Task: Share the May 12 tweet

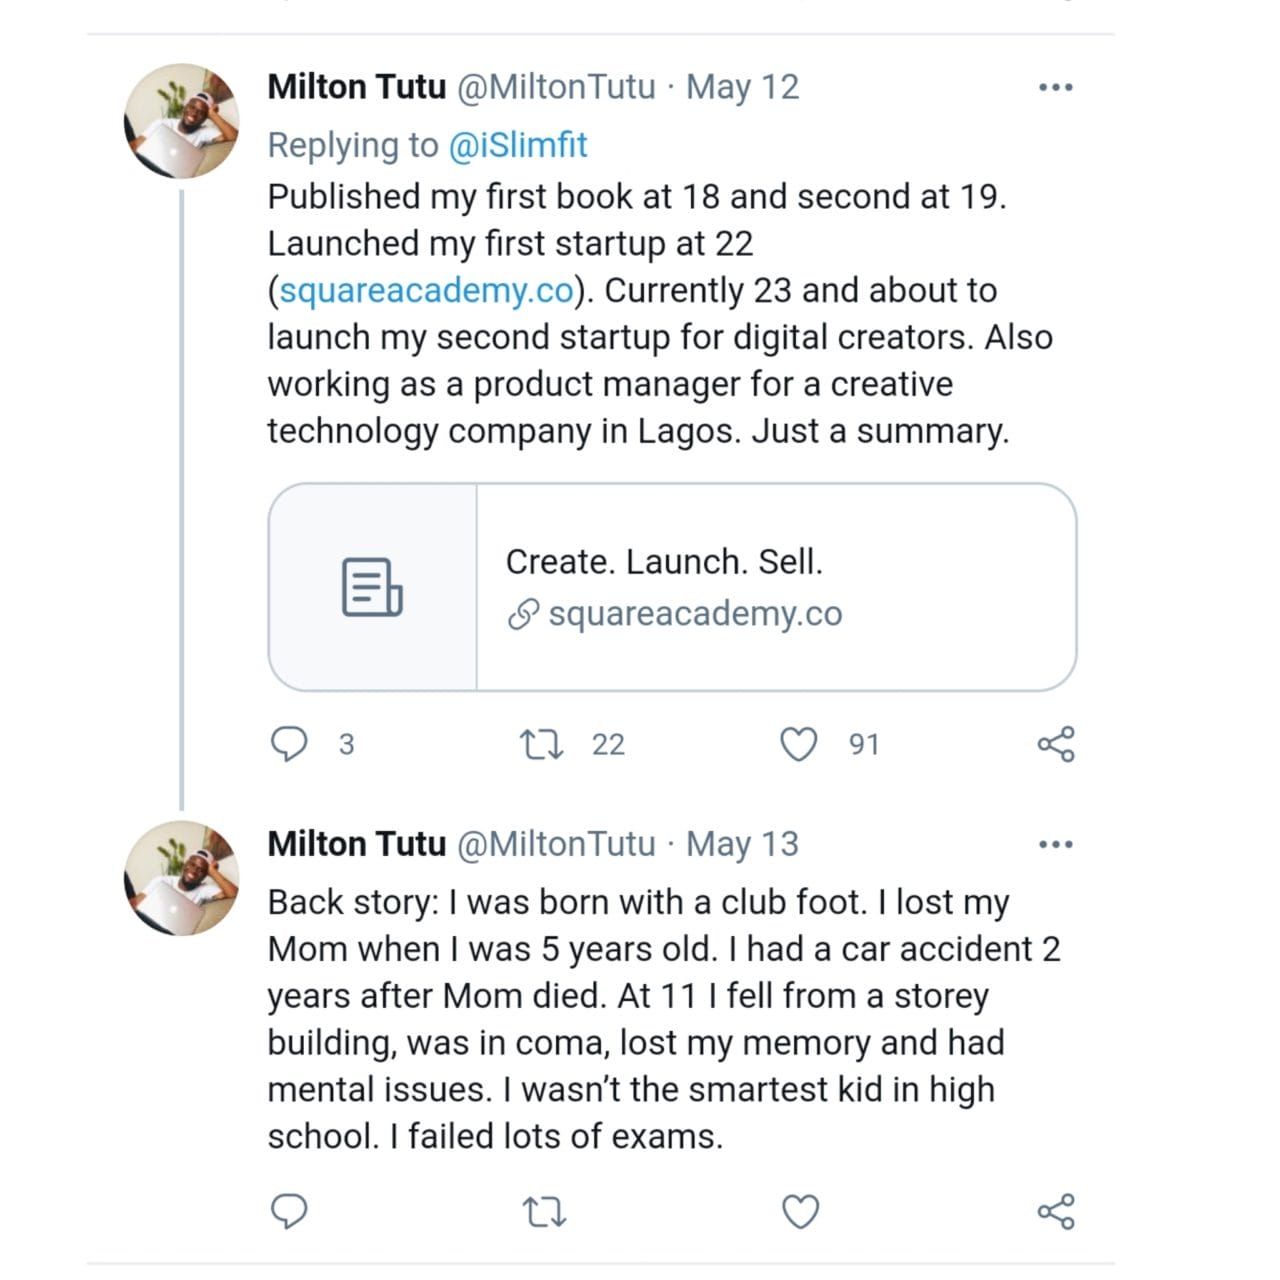Action: (x=1056, y=745)
